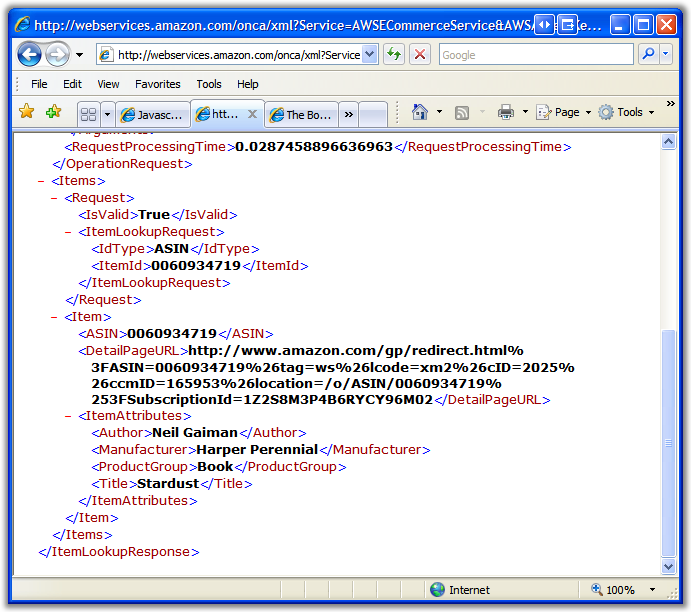The image size is (691, 612).
Task: Open the search provider dropdown arrow
Action: 666,55
